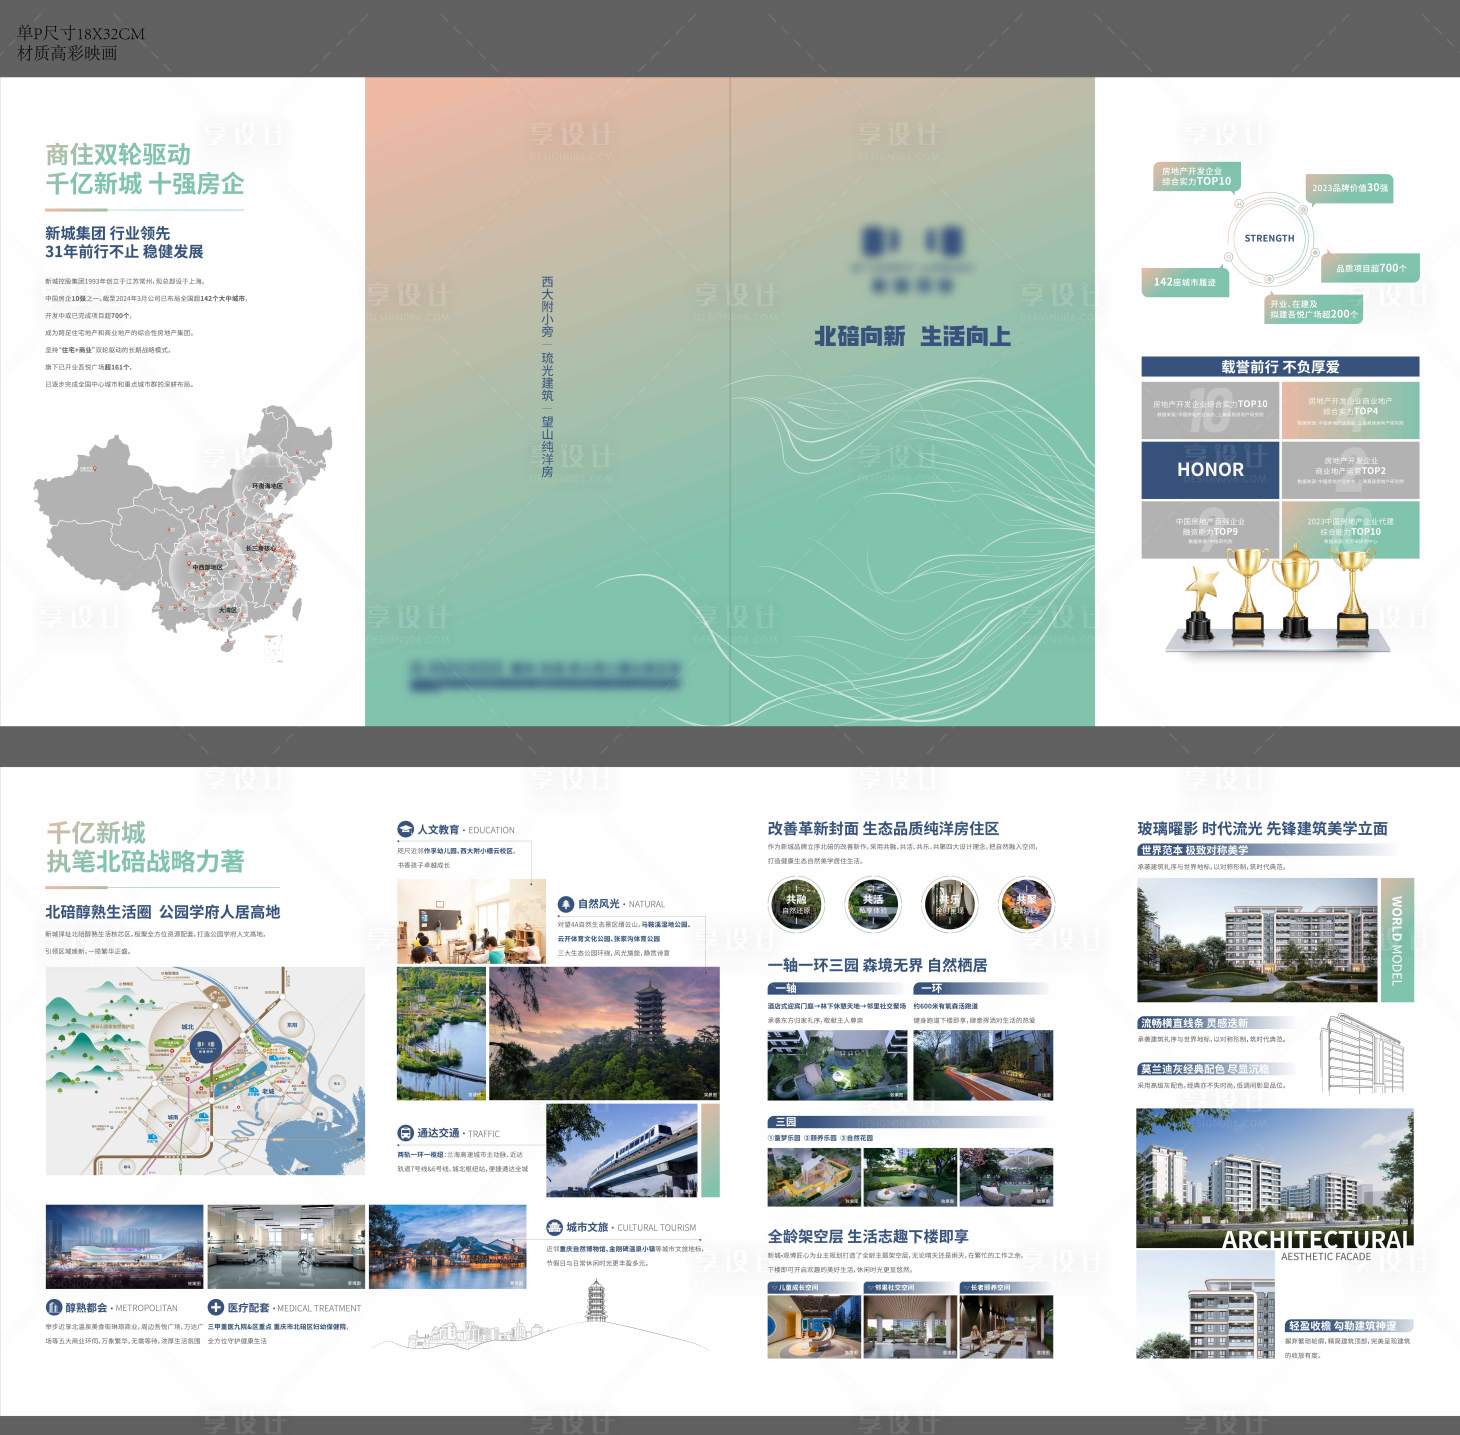The width and height of the screenshot is (1460, 1435).
Task: Click the heading 商住双轮驱动
Action: 118,155
